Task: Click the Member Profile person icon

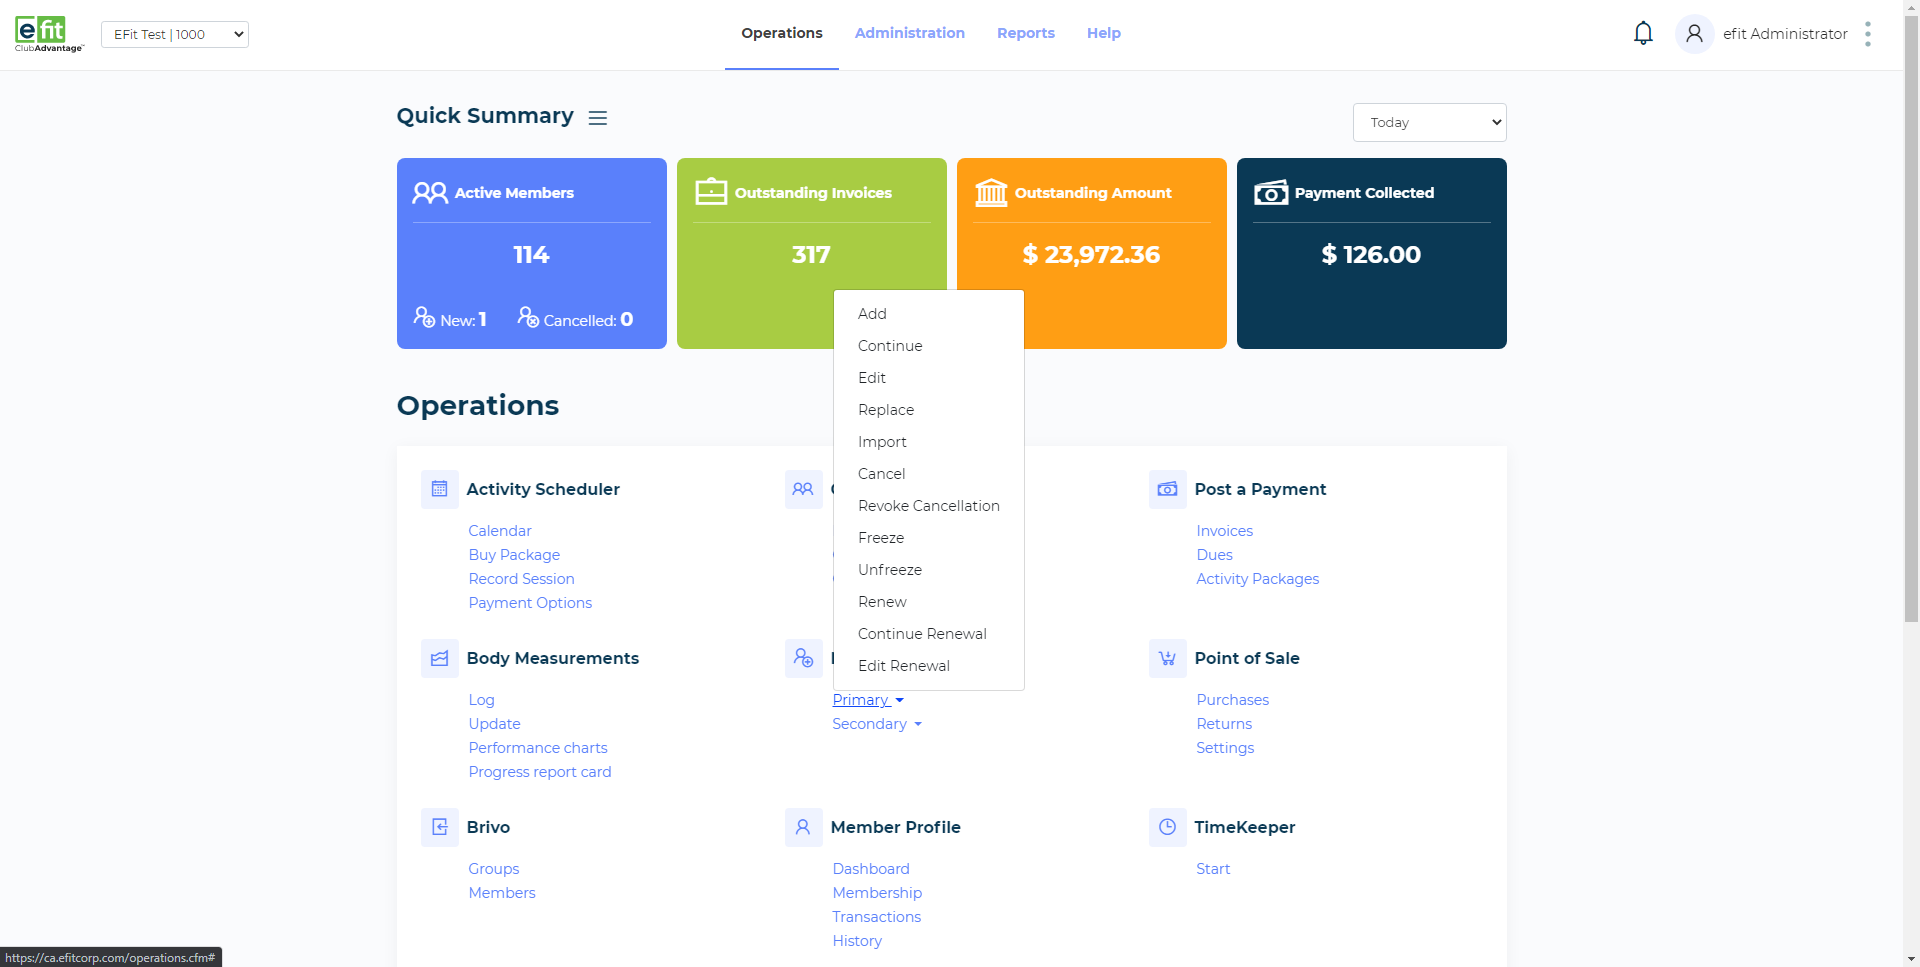Action: coord(804,827)
